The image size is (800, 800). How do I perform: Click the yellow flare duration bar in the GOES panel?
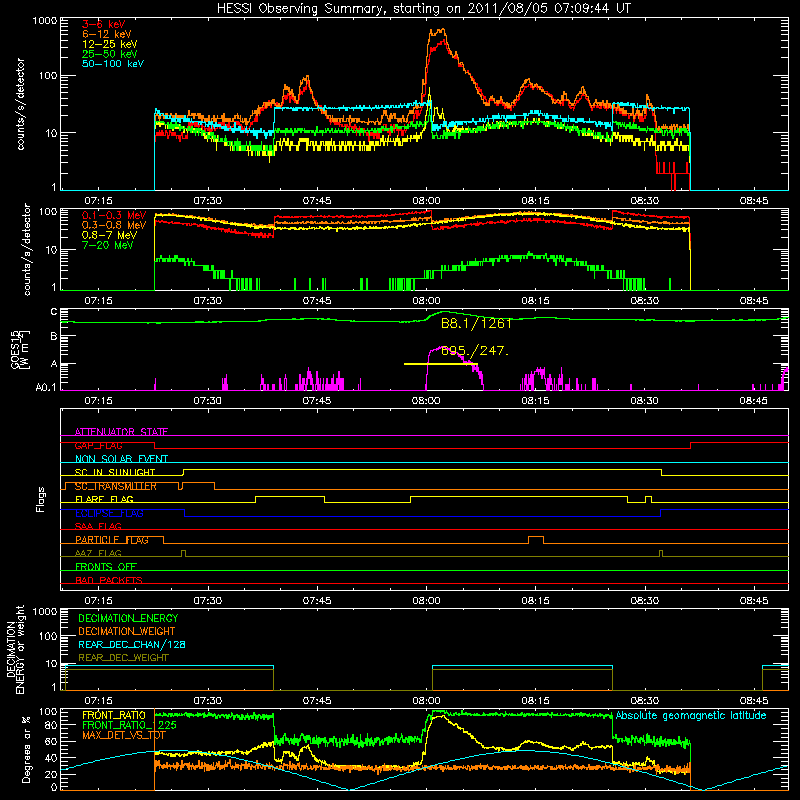[440, 364]
